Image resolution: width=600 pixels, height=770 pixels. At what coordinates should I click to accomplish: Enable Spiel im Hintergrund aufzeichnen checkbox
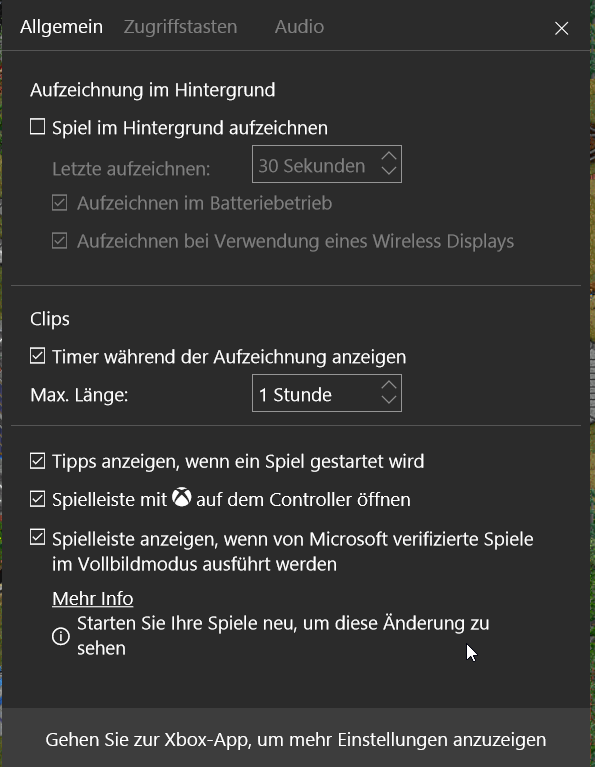click(38, 127)
